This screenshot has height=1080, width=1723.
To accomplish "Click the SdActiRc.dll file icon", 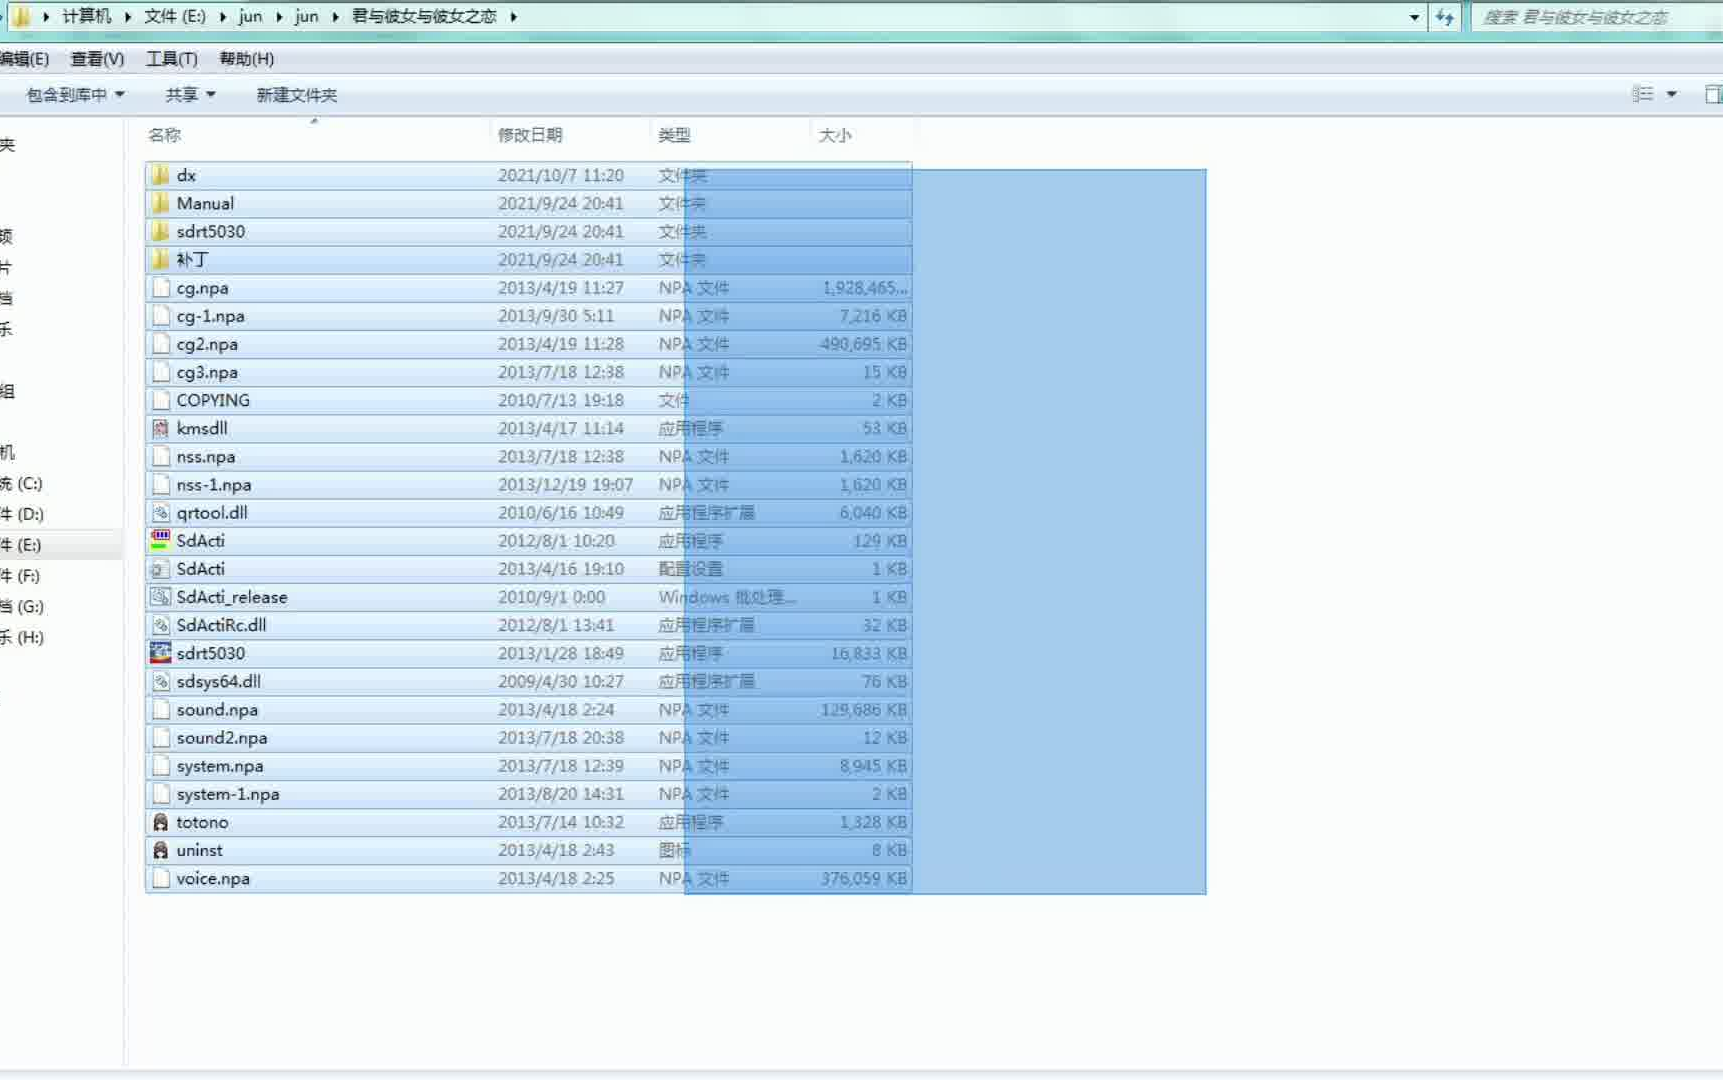I will click(160, 625).
